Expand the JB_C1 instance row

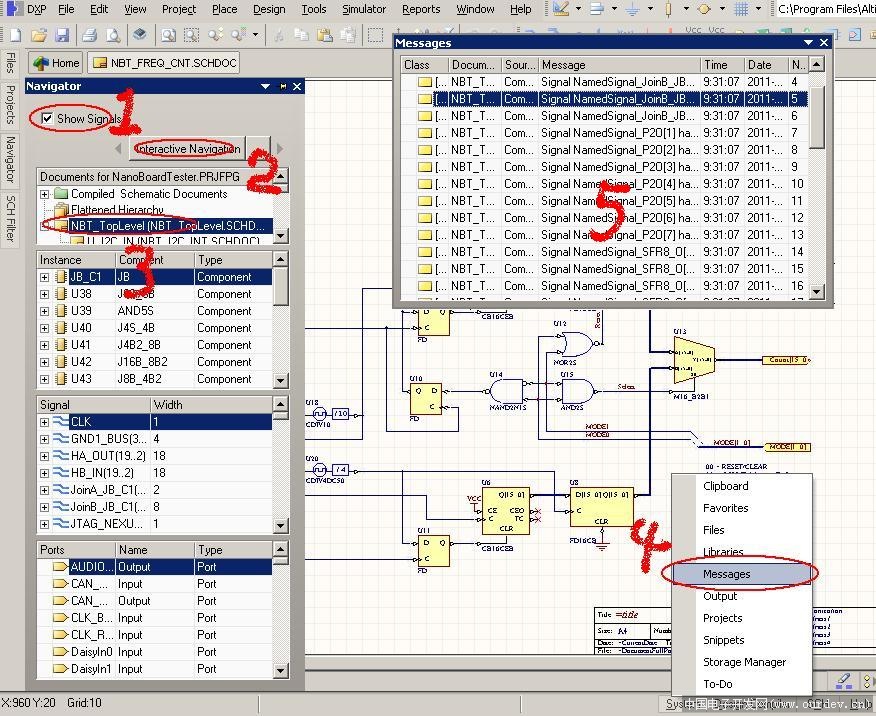tap(44, 277)
